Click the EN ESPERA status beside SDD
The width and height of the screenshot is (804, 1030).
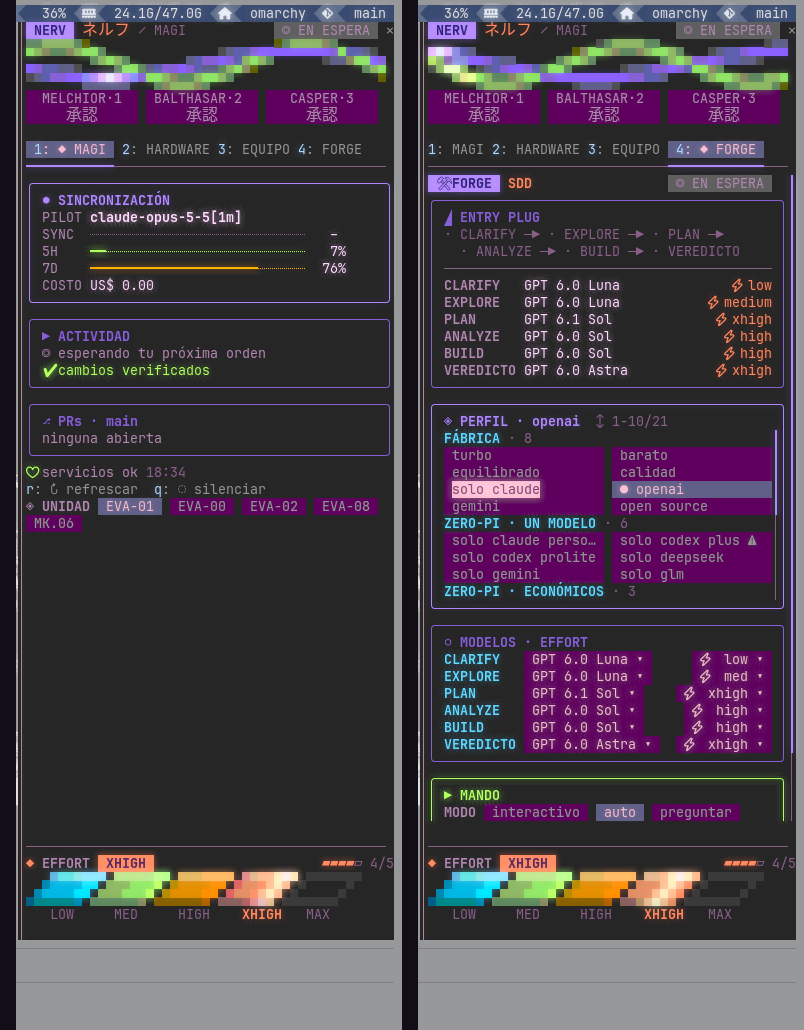coord(720,183)
